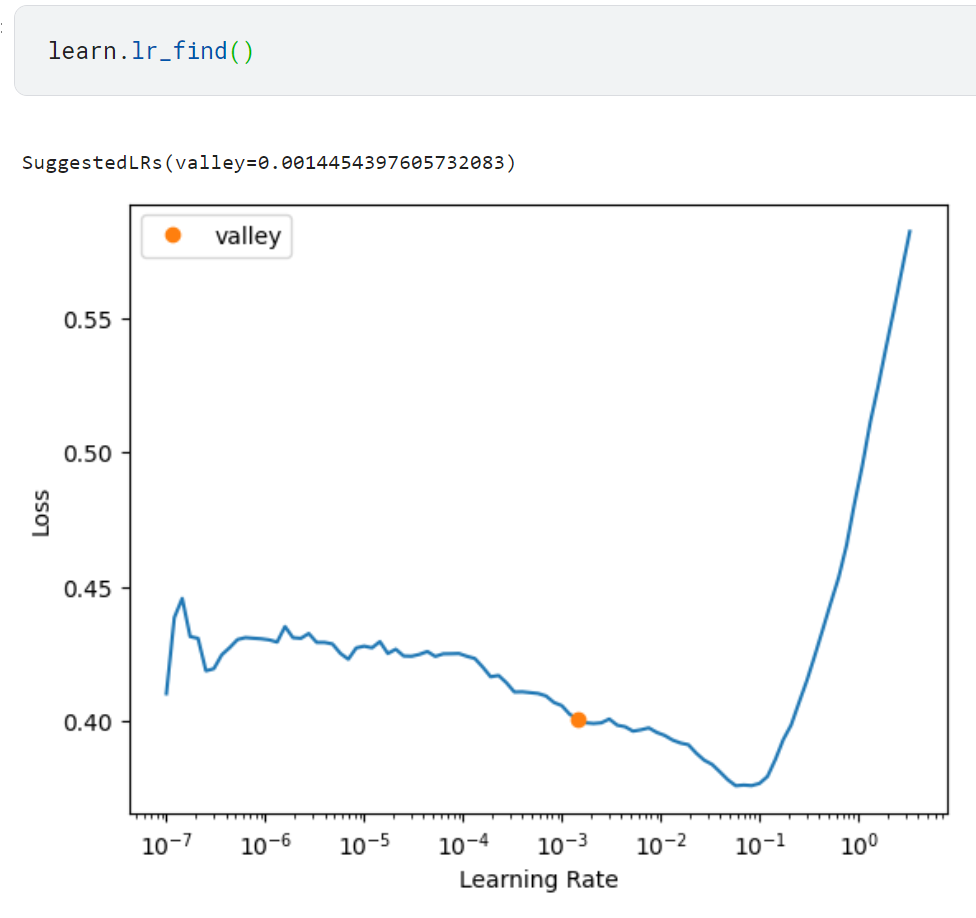Click the 10^-4 x-axis tick label

(464, 845)
